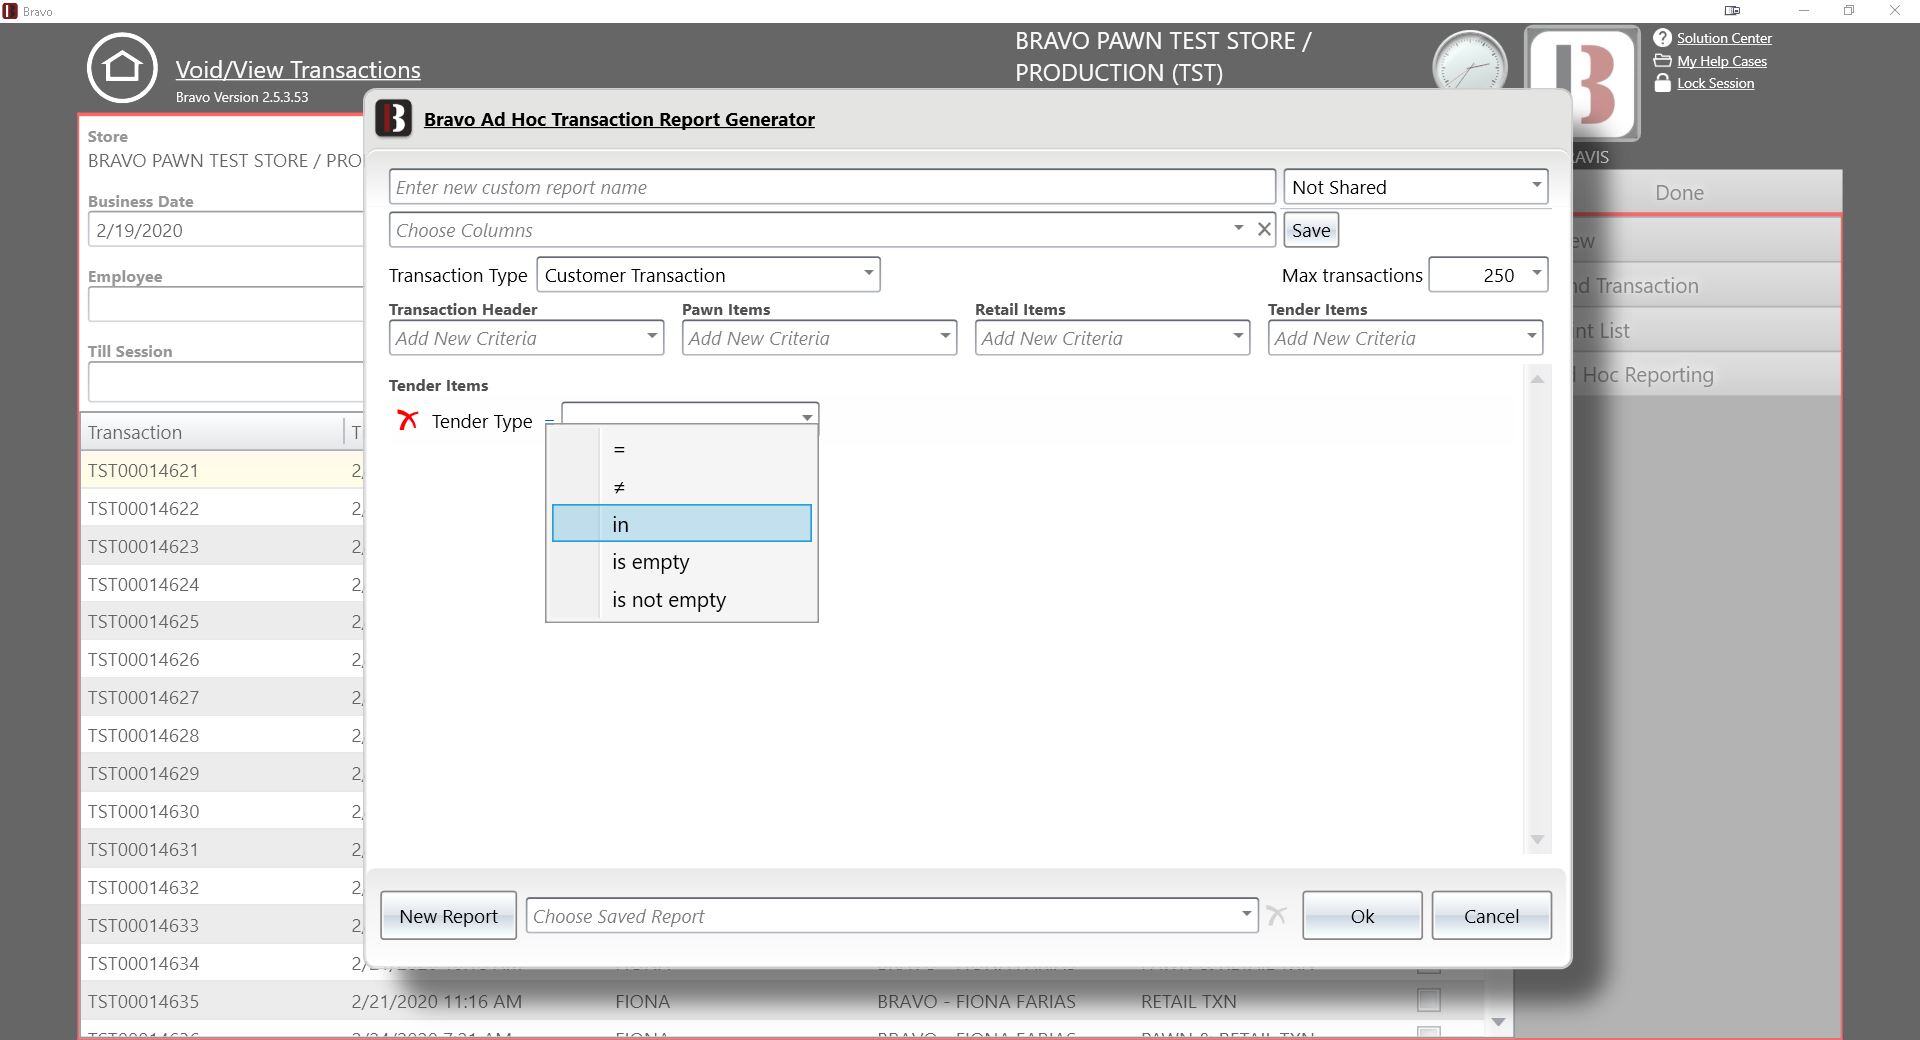Click the Cancel button
1920x1040 pixels.
pos(1491,915)
